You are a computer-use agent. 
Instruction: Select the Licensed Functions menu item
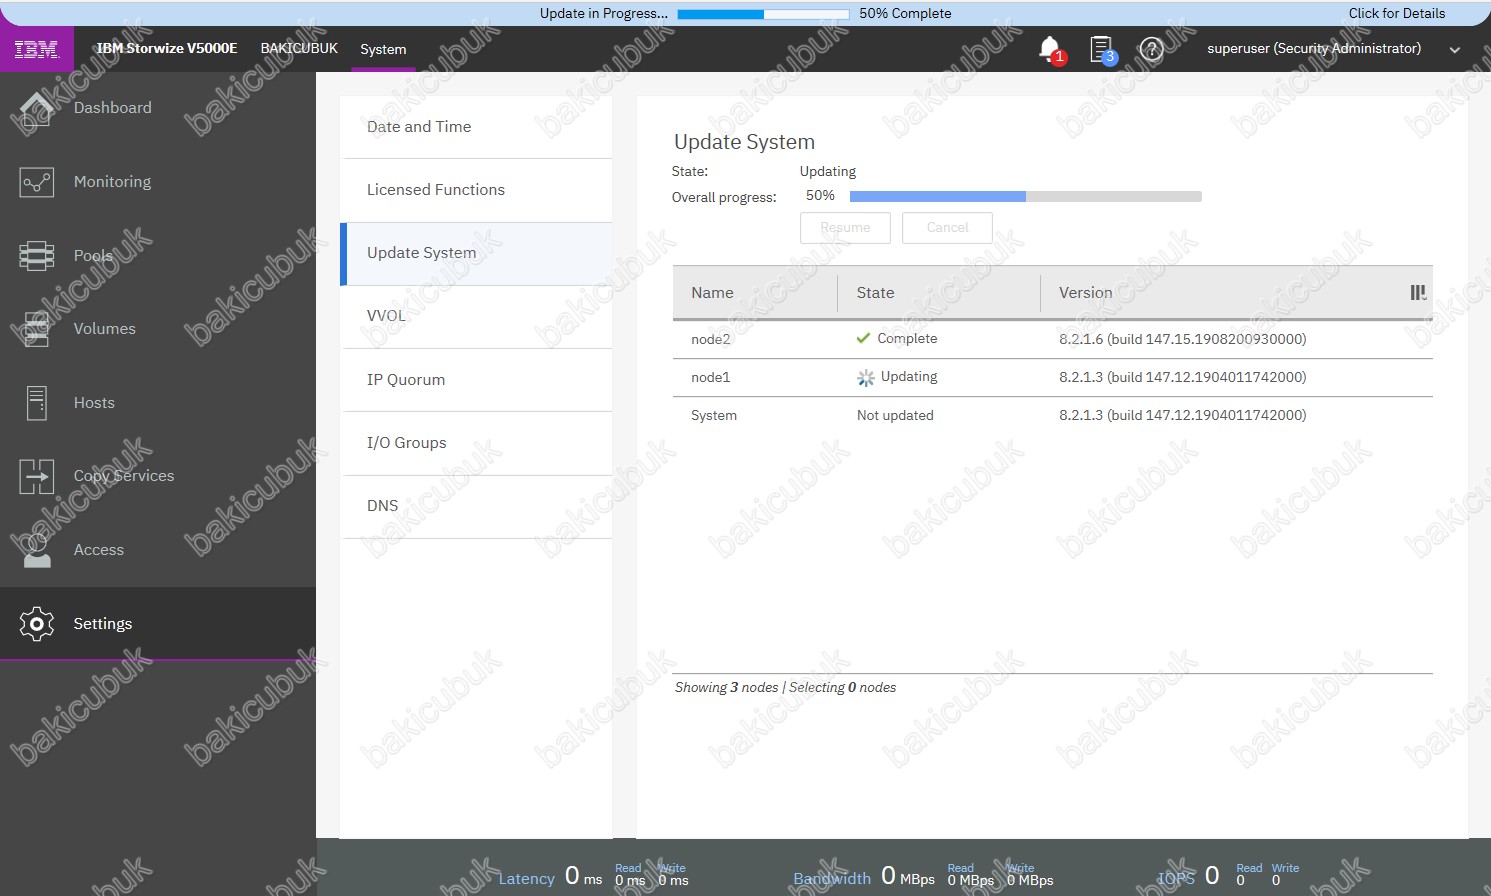point(435,190)
